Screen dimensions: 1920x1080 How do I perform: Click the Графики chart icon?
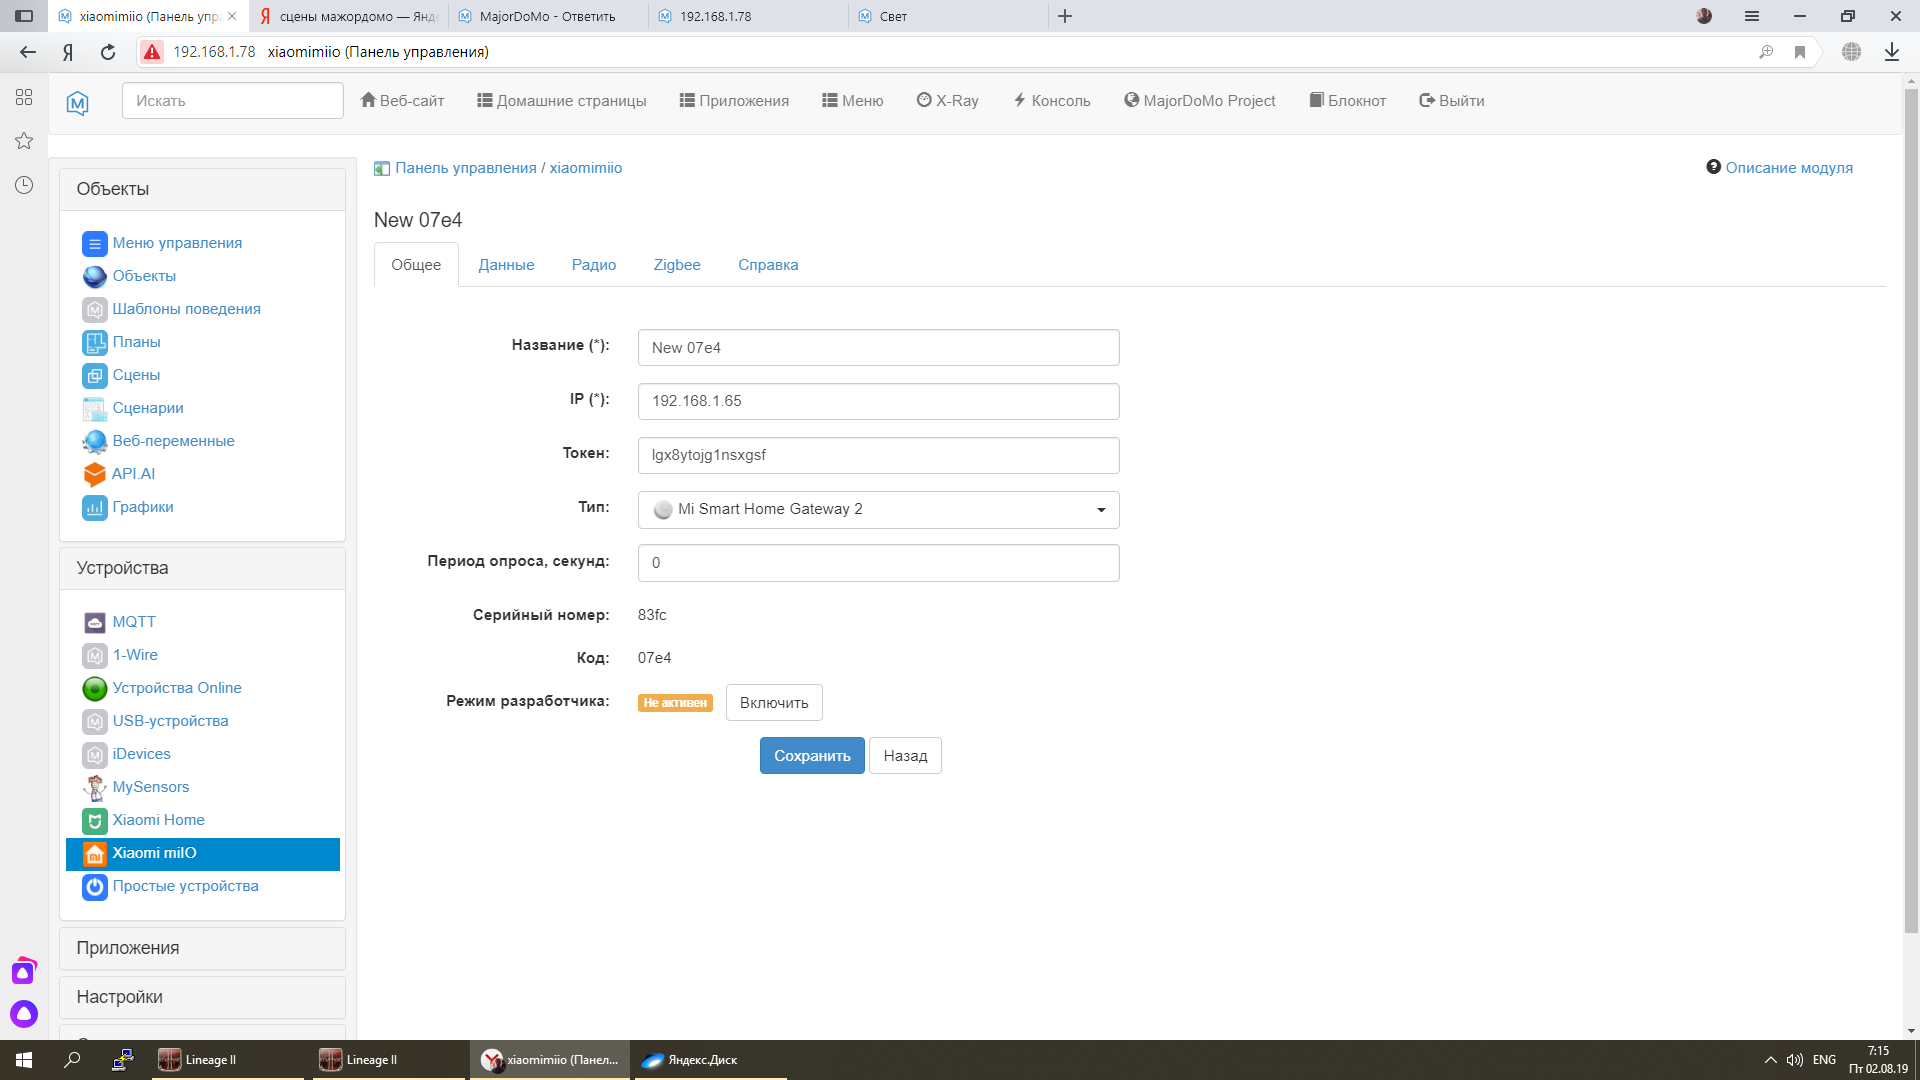95,508
